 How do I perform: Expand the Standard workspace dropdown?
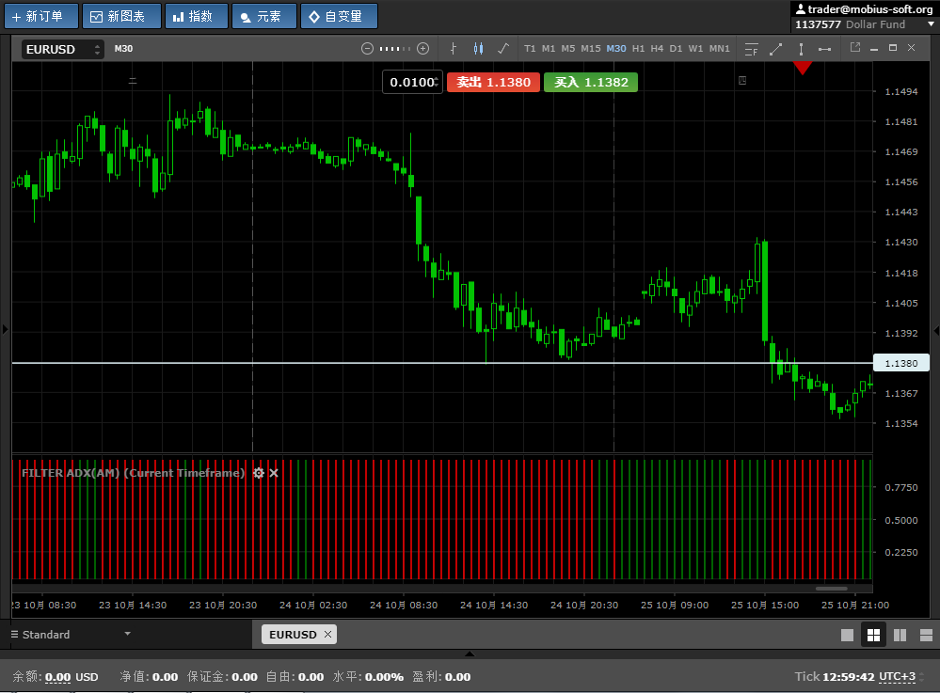point(127,634)
